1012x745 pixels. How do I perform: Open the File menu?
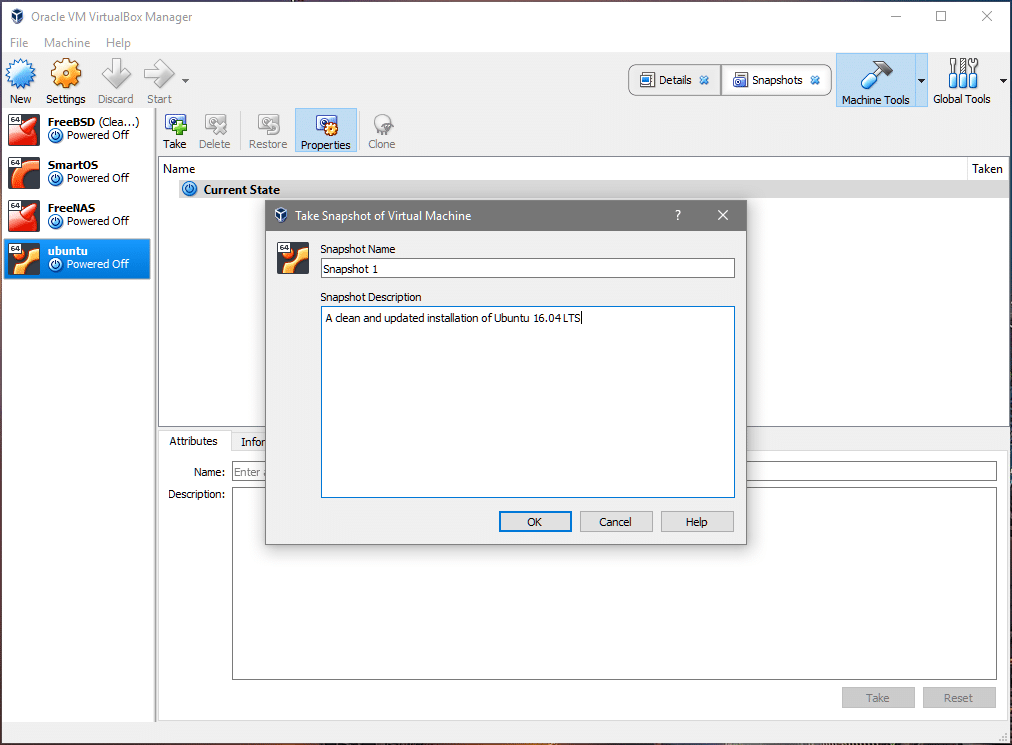click(19, 43)
